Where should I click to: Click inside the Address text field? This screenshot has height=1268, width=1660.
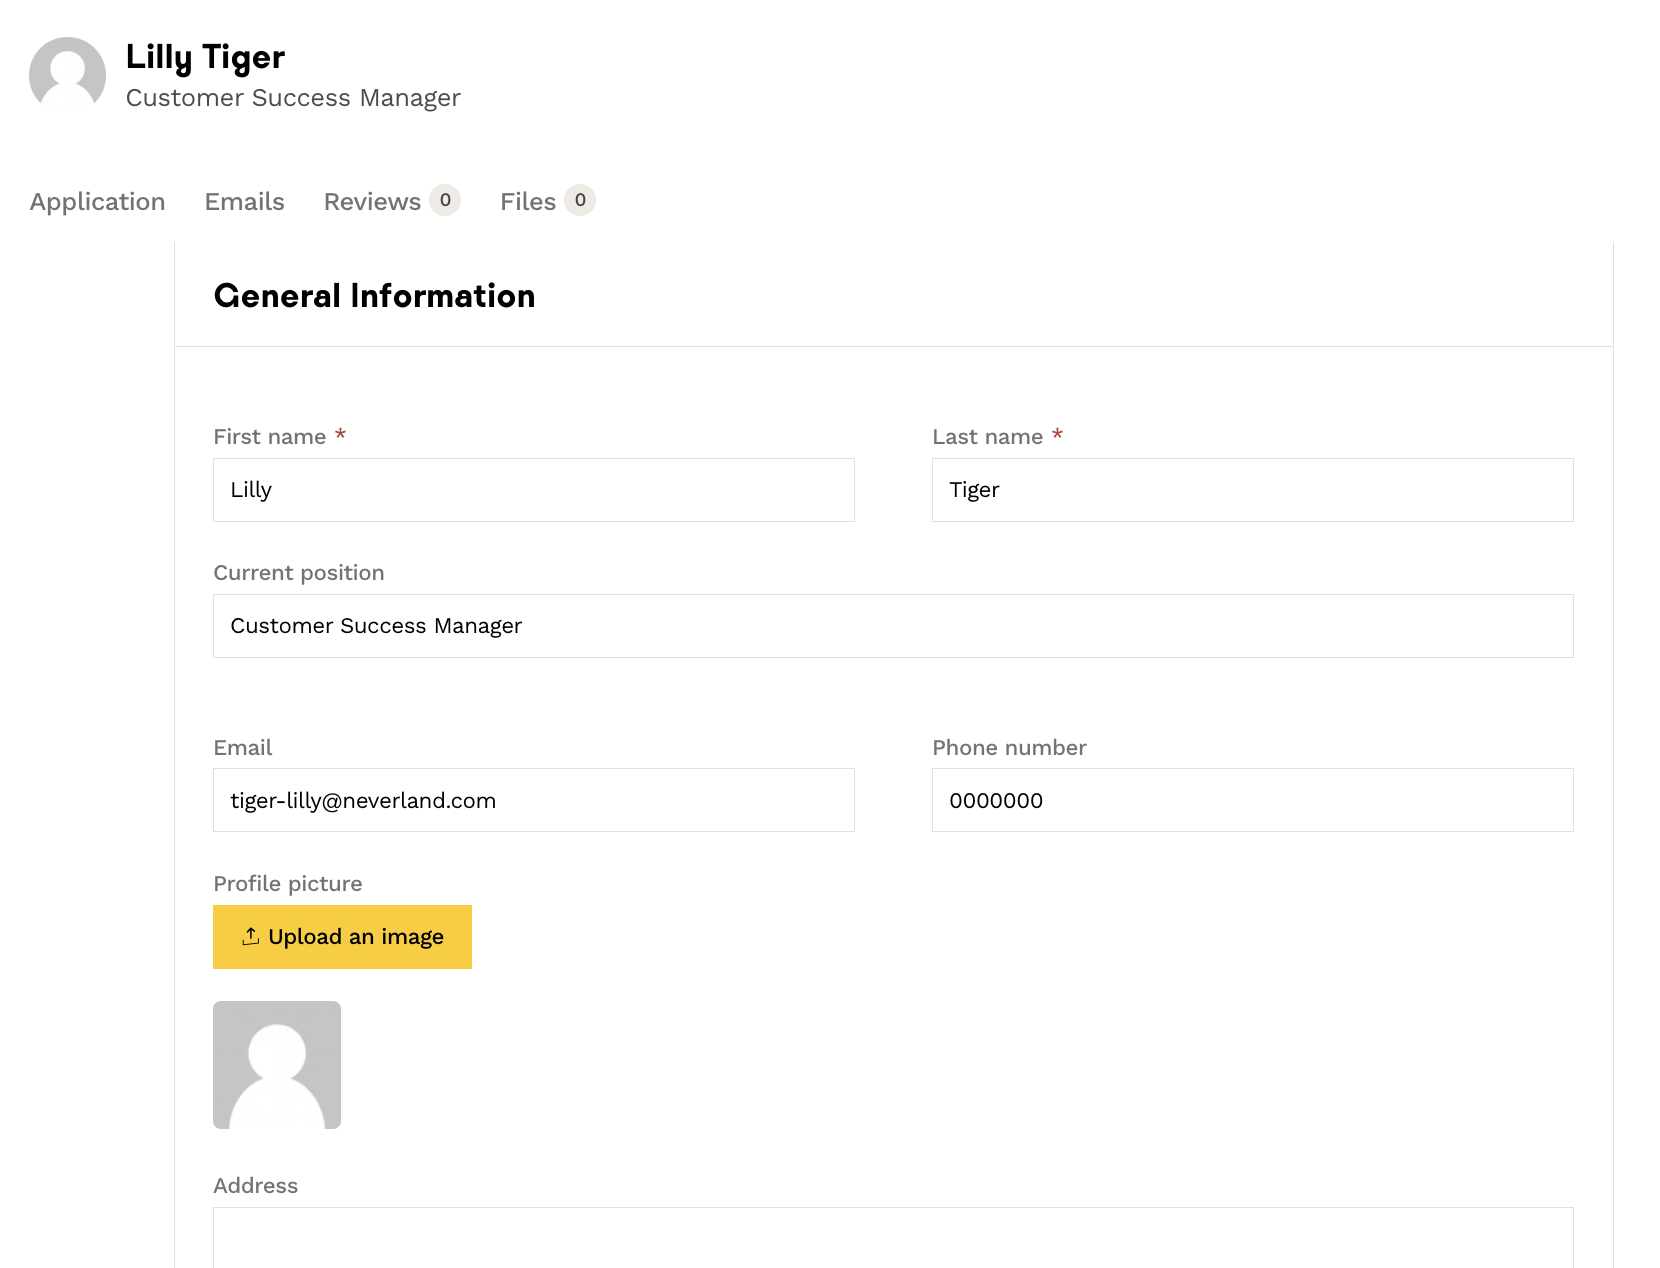892,1238
